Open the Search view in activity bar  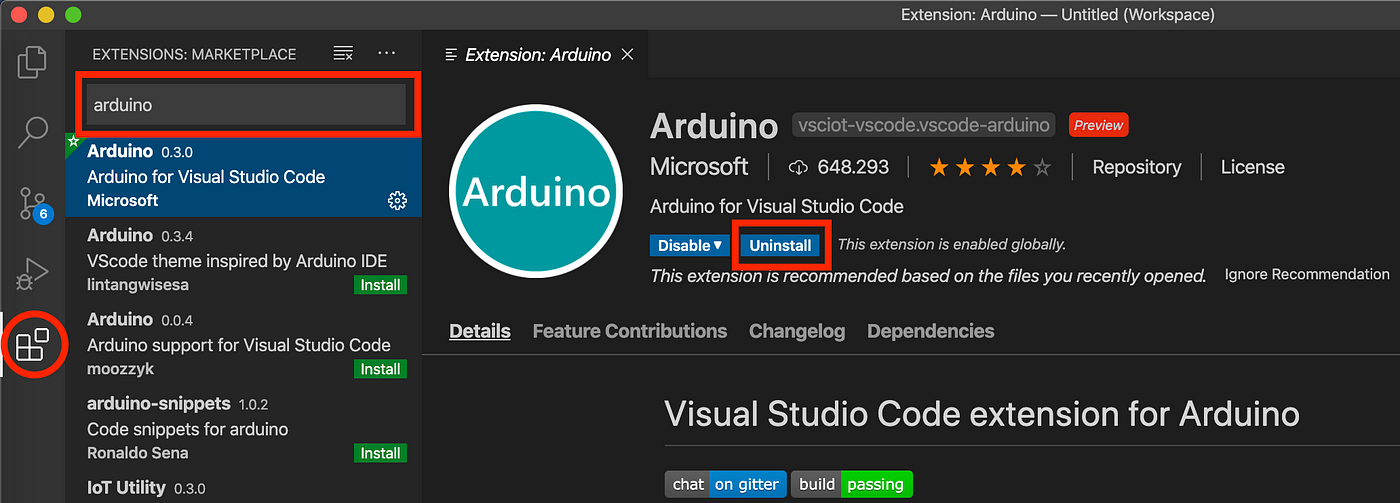(x=32, y=130)
